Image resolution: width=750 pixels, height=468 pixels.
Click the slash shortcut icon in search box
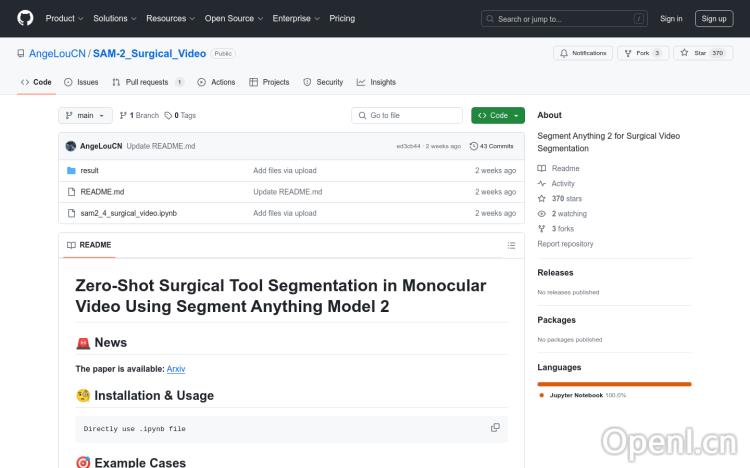639,19
